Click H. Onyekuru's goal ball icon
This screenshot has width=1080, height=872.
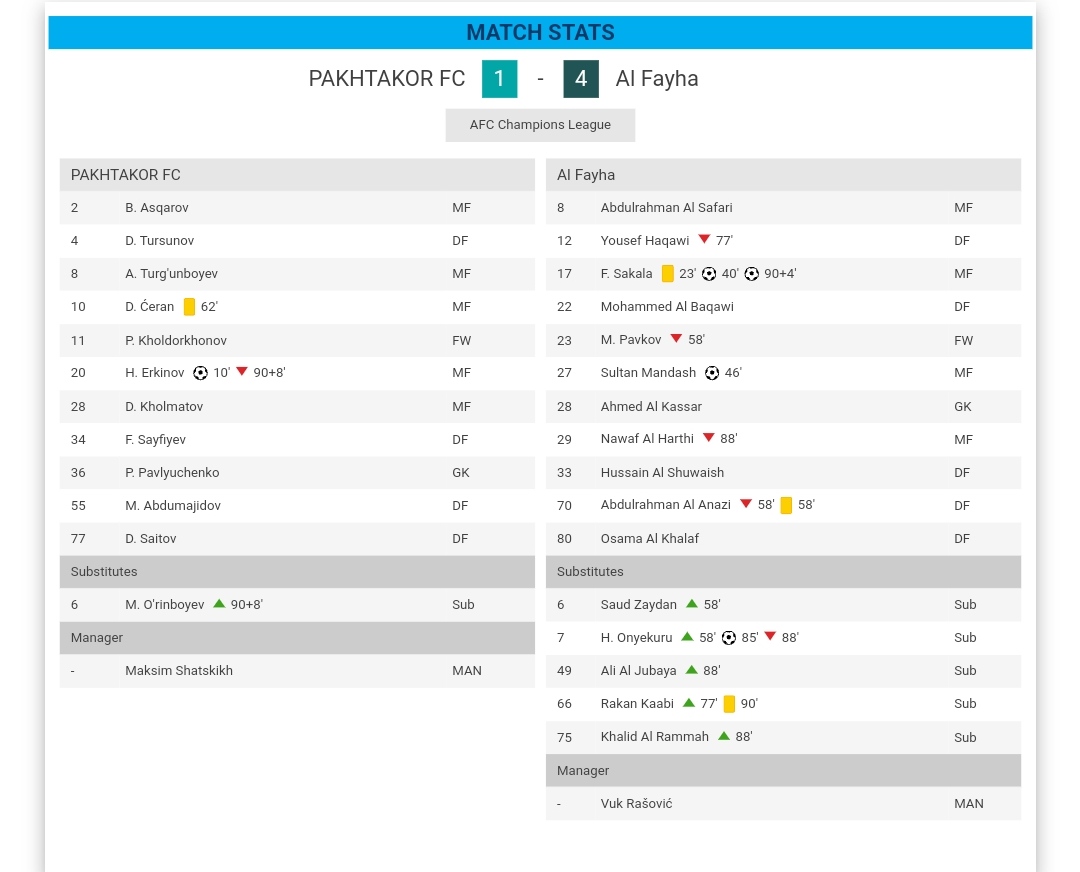(729, 638)
